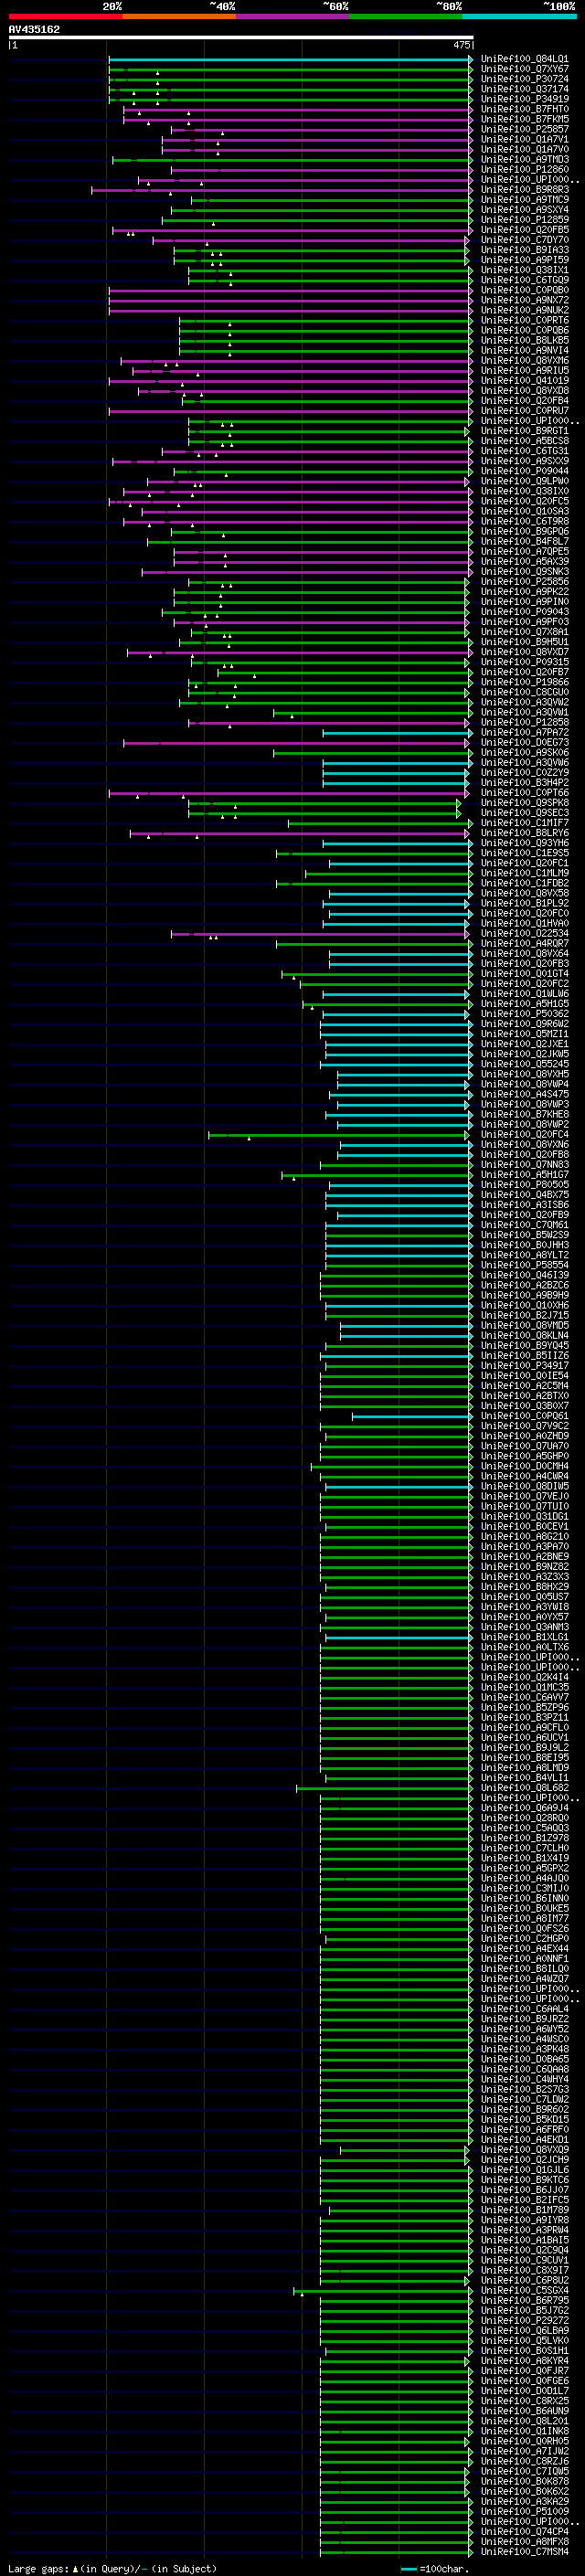Screen dimensions: 585x2576
Task: Open the UniRef100_B7FHT0 hit
Action: [x=524, y=109]
